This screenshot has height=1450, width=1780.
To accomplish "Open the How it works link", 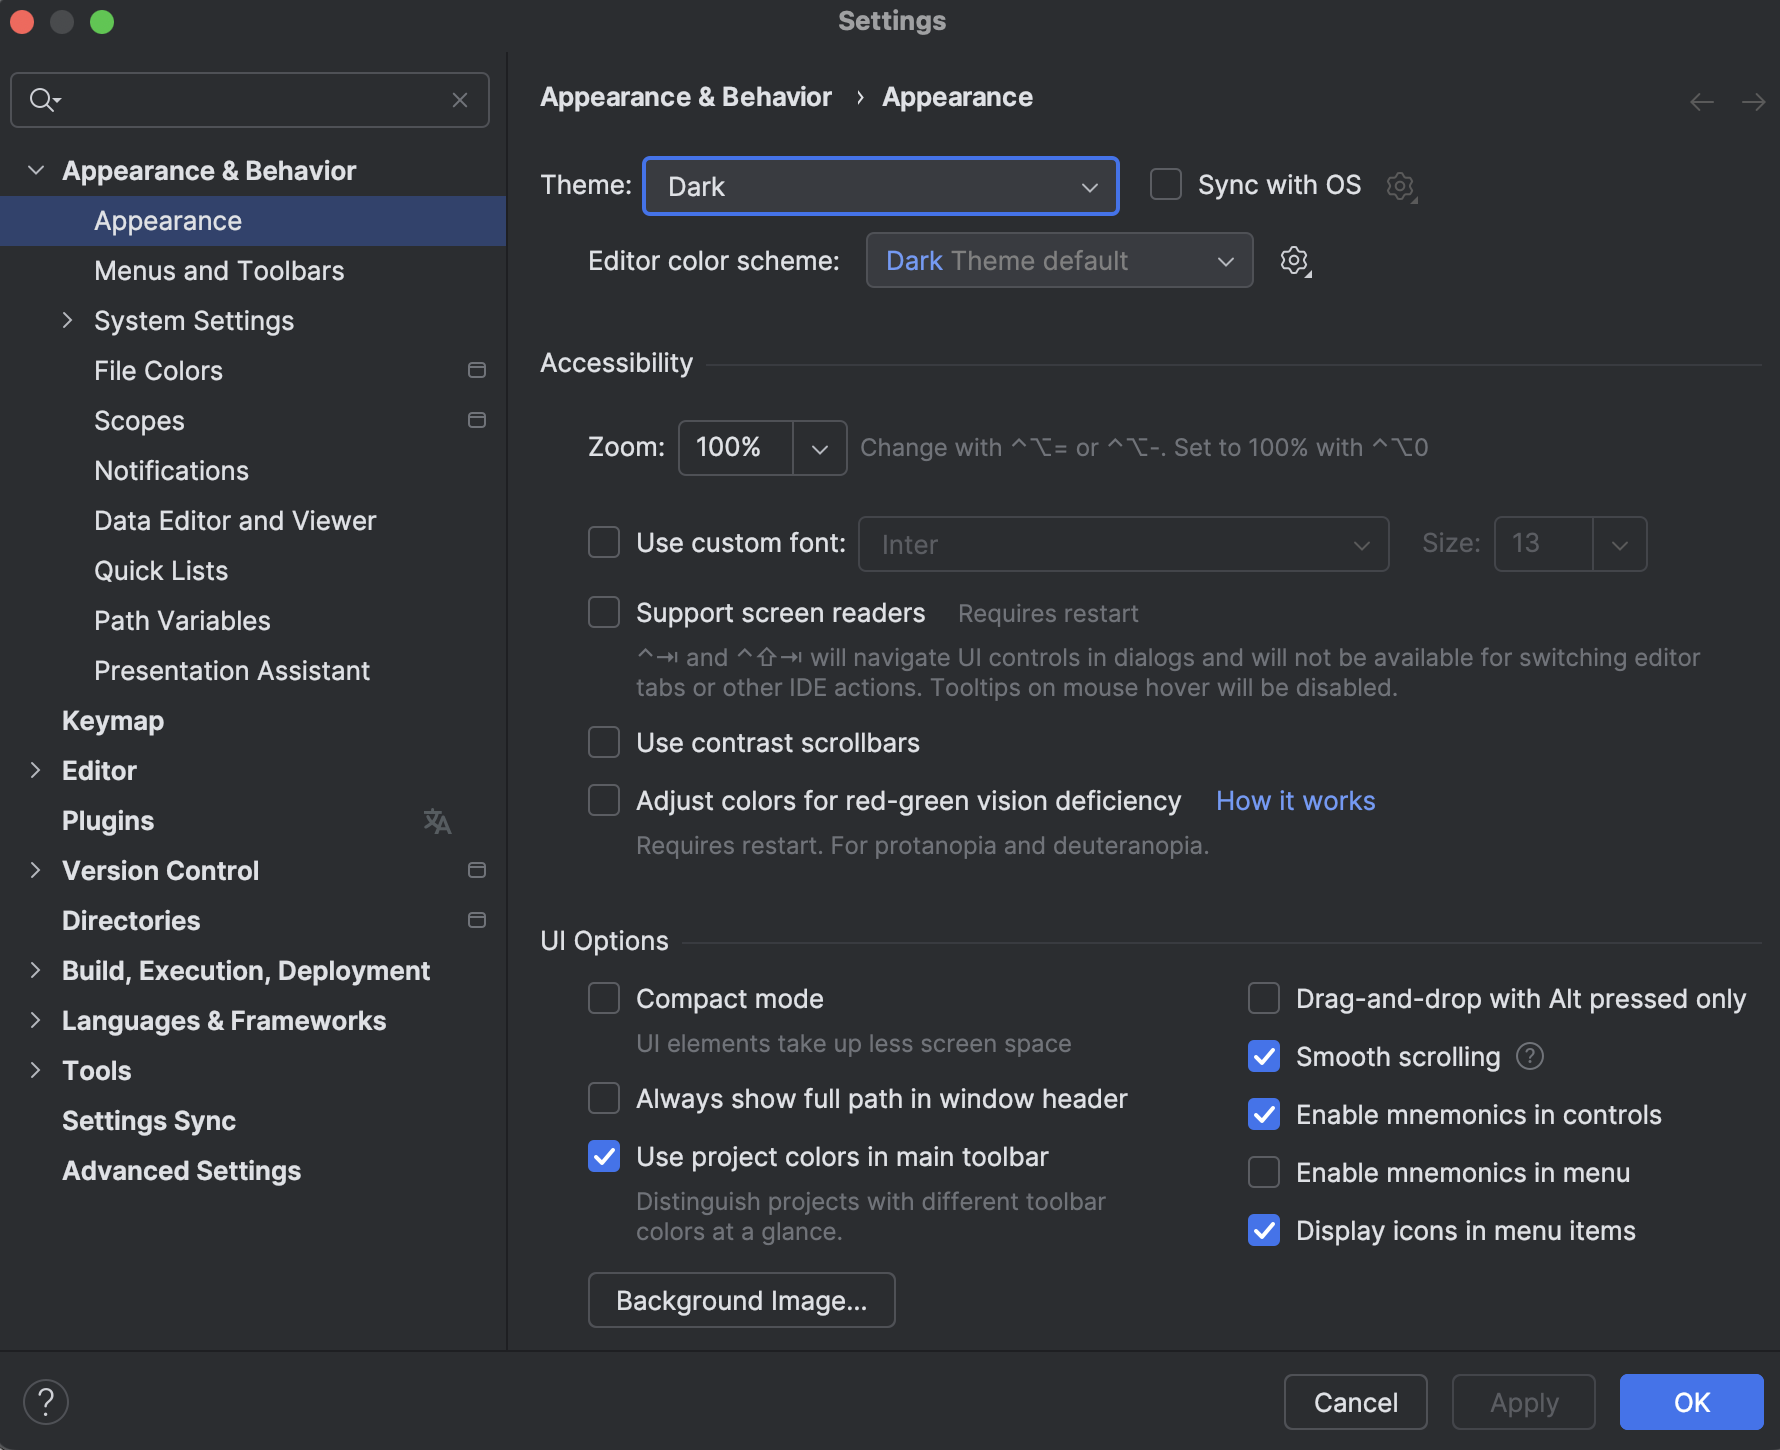I will pos(1294,800).
